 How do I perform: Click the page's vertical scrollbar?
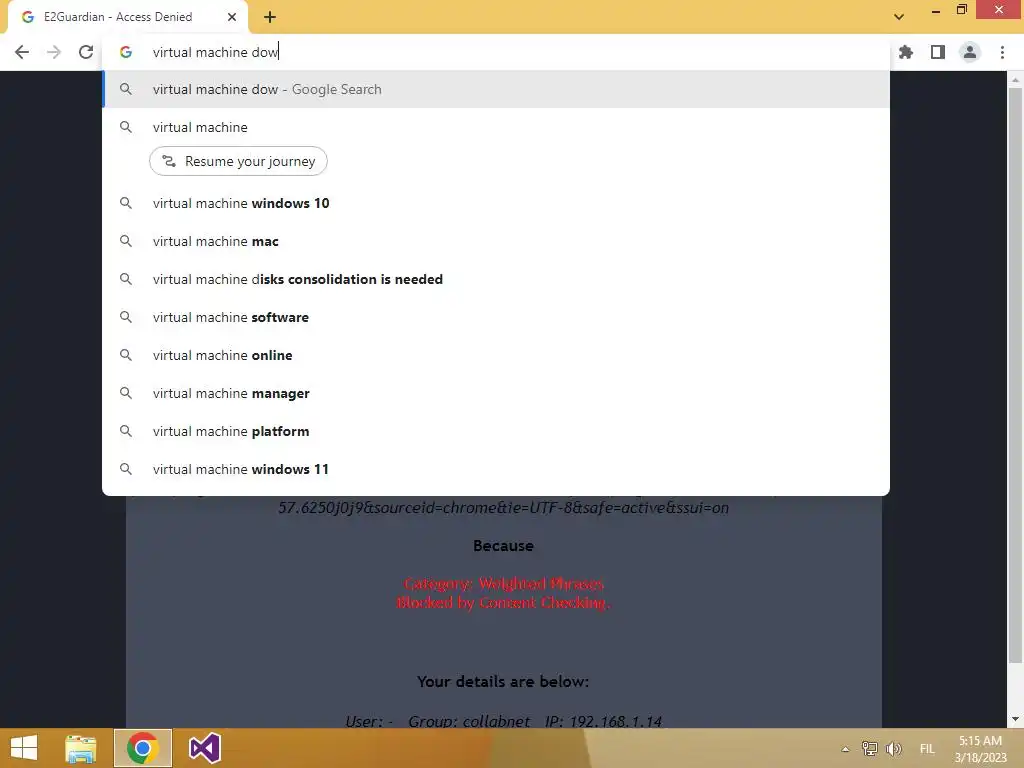(1015, 376)
